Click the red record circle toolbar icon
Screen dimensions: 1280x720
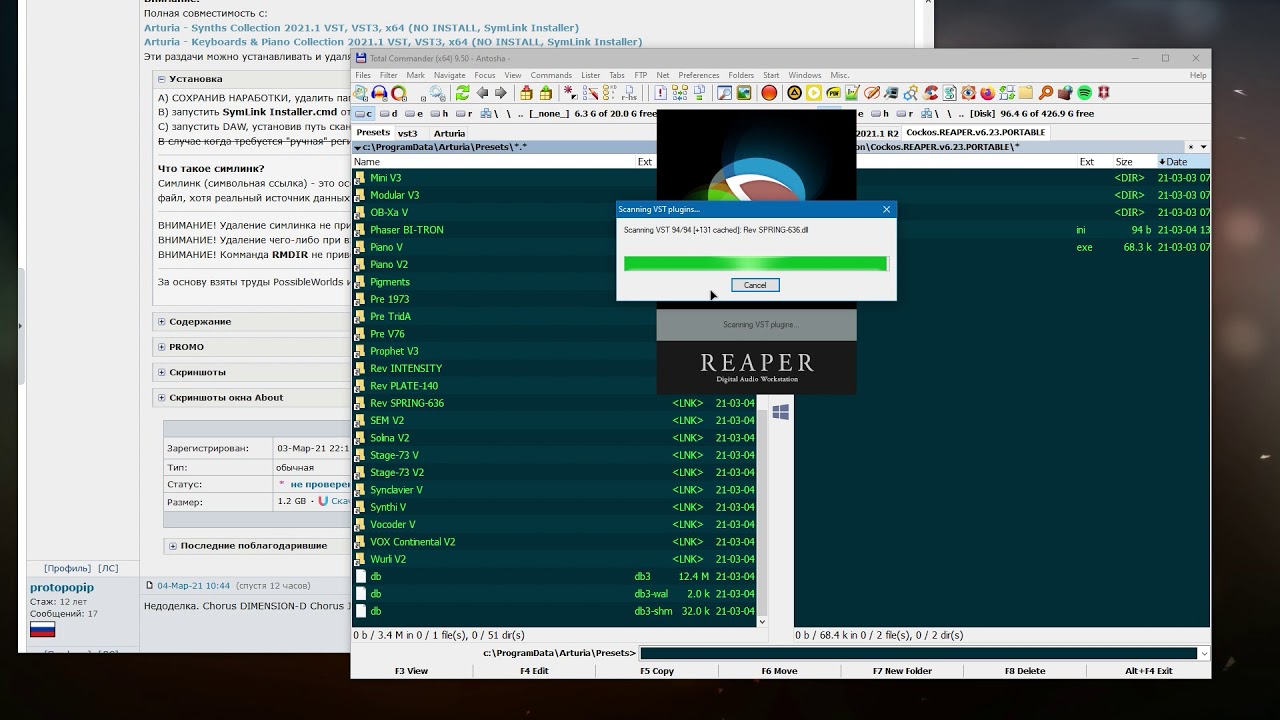tap(769, 93)
